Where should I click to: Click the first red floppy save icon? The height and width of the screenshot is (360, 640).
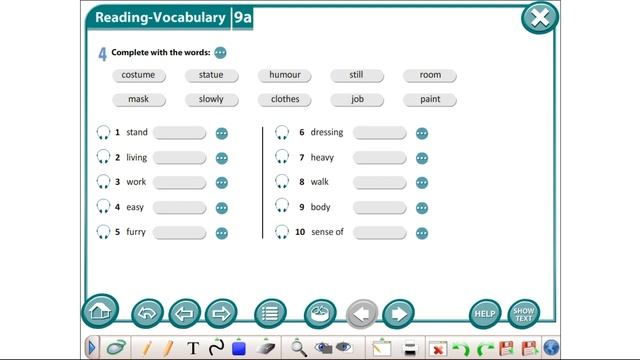pyautogui.click(x=507, y=349)
